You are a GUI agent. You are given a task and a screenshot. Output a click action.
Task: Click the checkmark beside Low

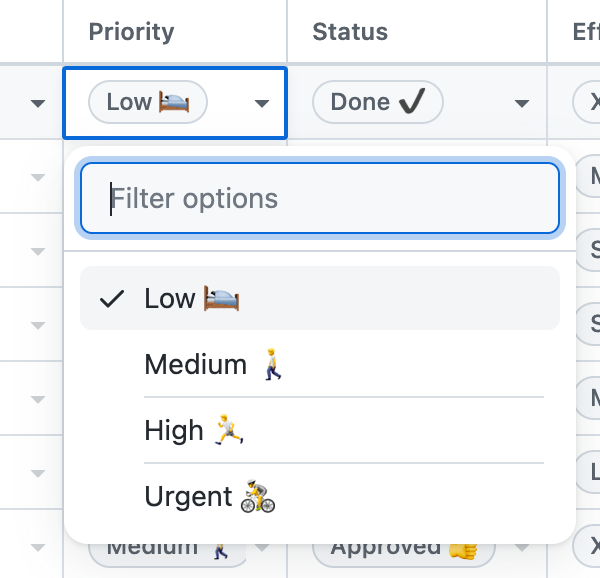coord(113,298)
